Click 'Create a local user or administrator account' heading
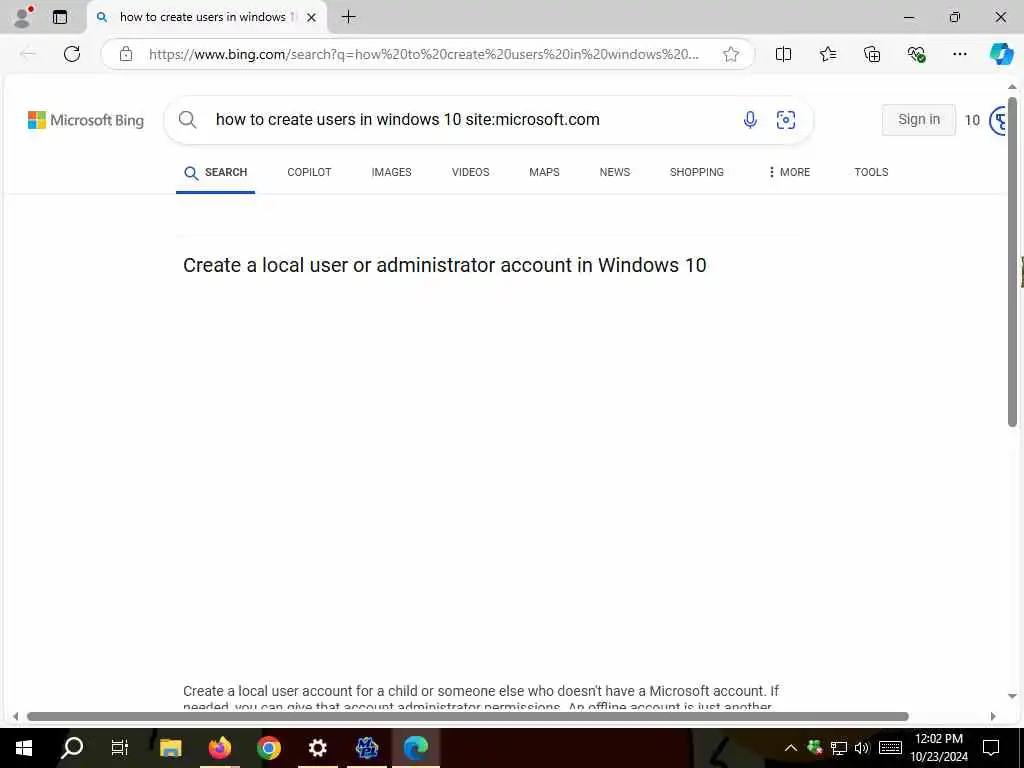Image resolution: width=1024 pixels, height=768 pixels. 444,265
